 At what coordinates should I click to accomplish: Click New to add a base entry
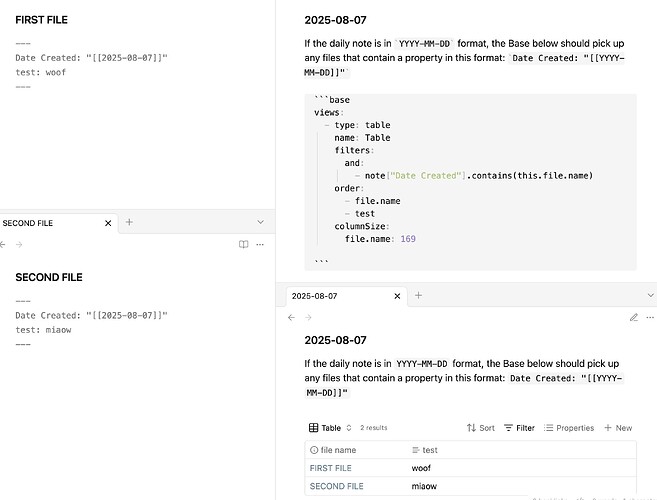coord(618,428)
